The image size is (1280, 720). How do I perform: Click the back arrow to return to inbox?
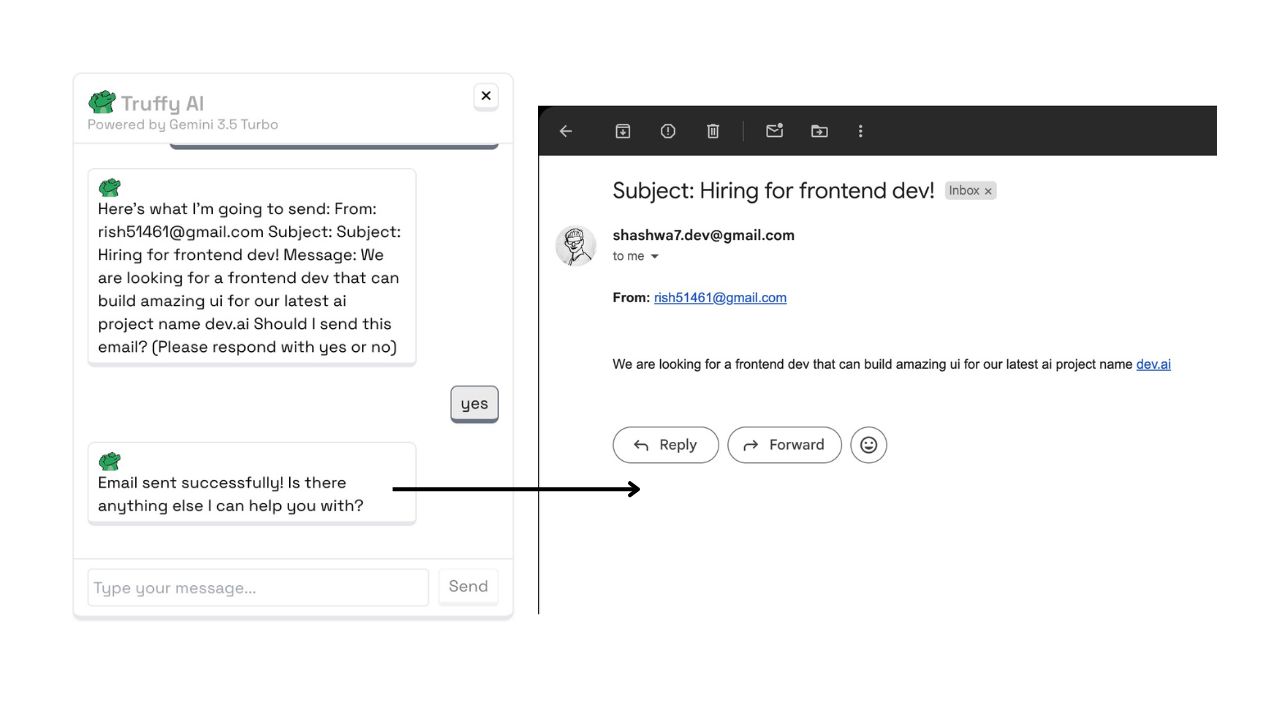[x=566, y=131]
